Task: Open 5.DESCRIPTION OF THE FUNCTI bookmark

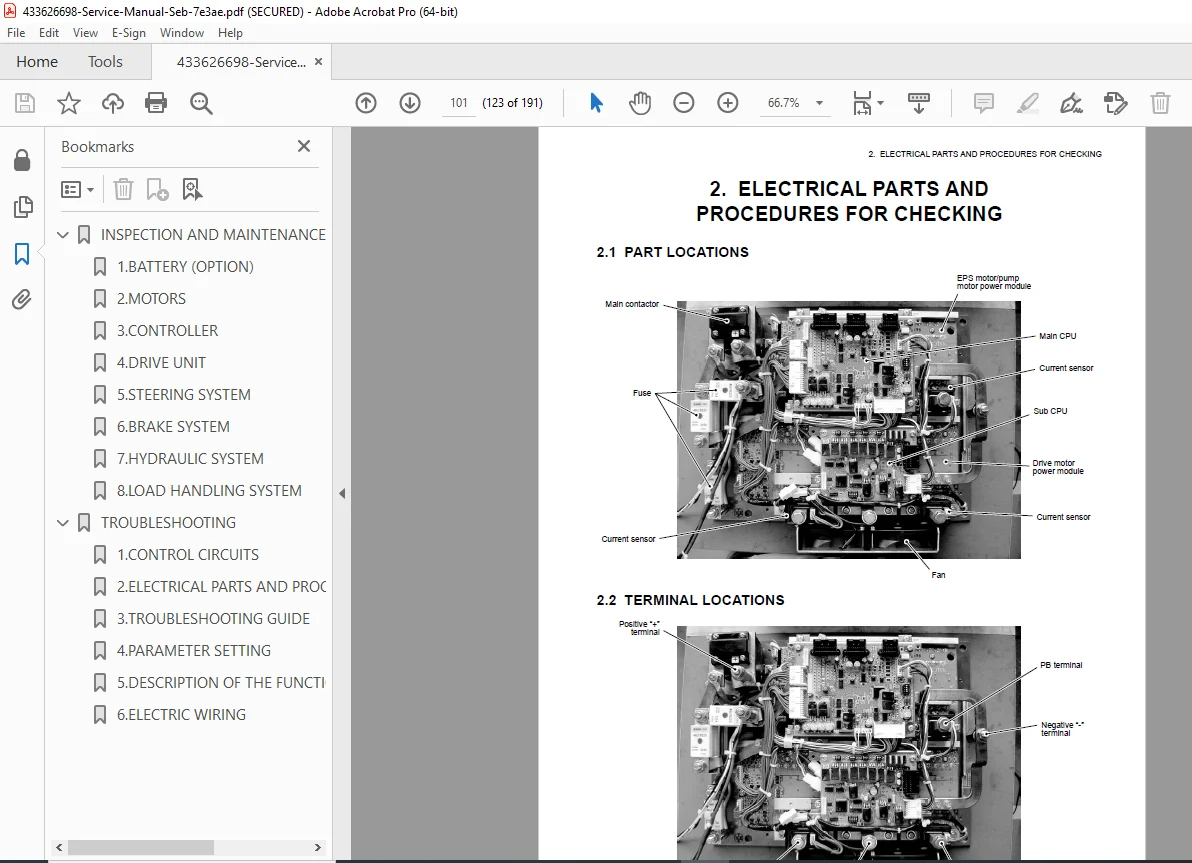Action: (x=220, y=683)
